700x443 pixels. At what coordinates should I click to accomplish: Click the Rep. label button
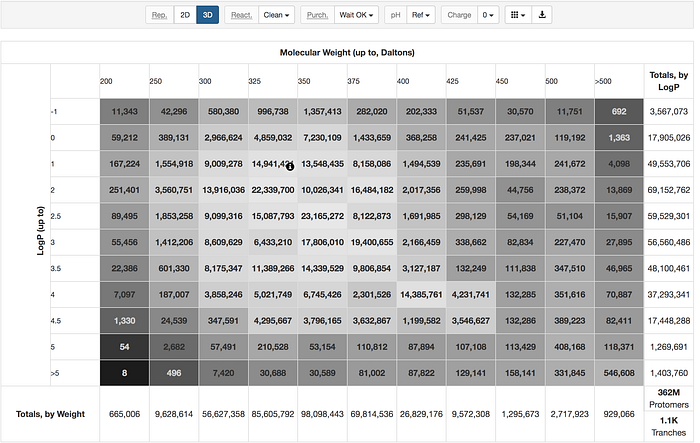tap(159, 15)
